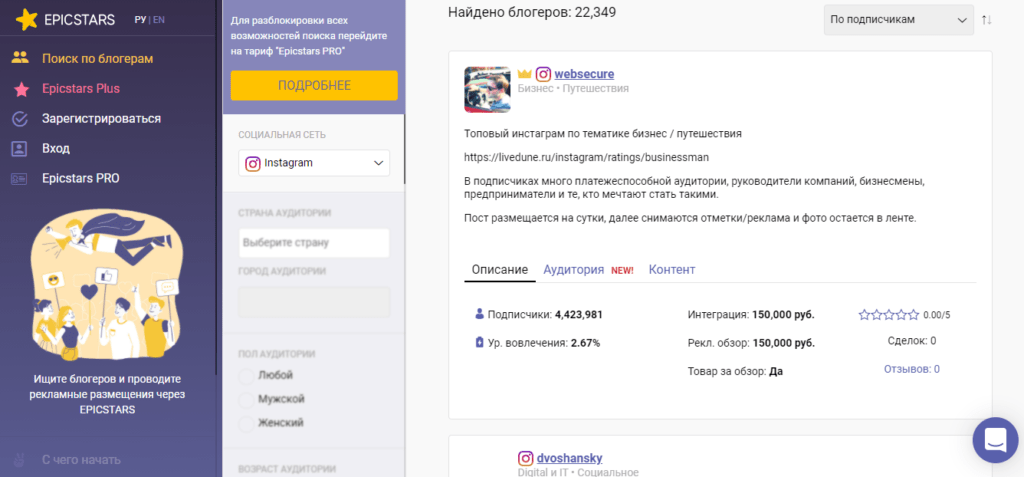Click the audience city input field

coord(314,302)
